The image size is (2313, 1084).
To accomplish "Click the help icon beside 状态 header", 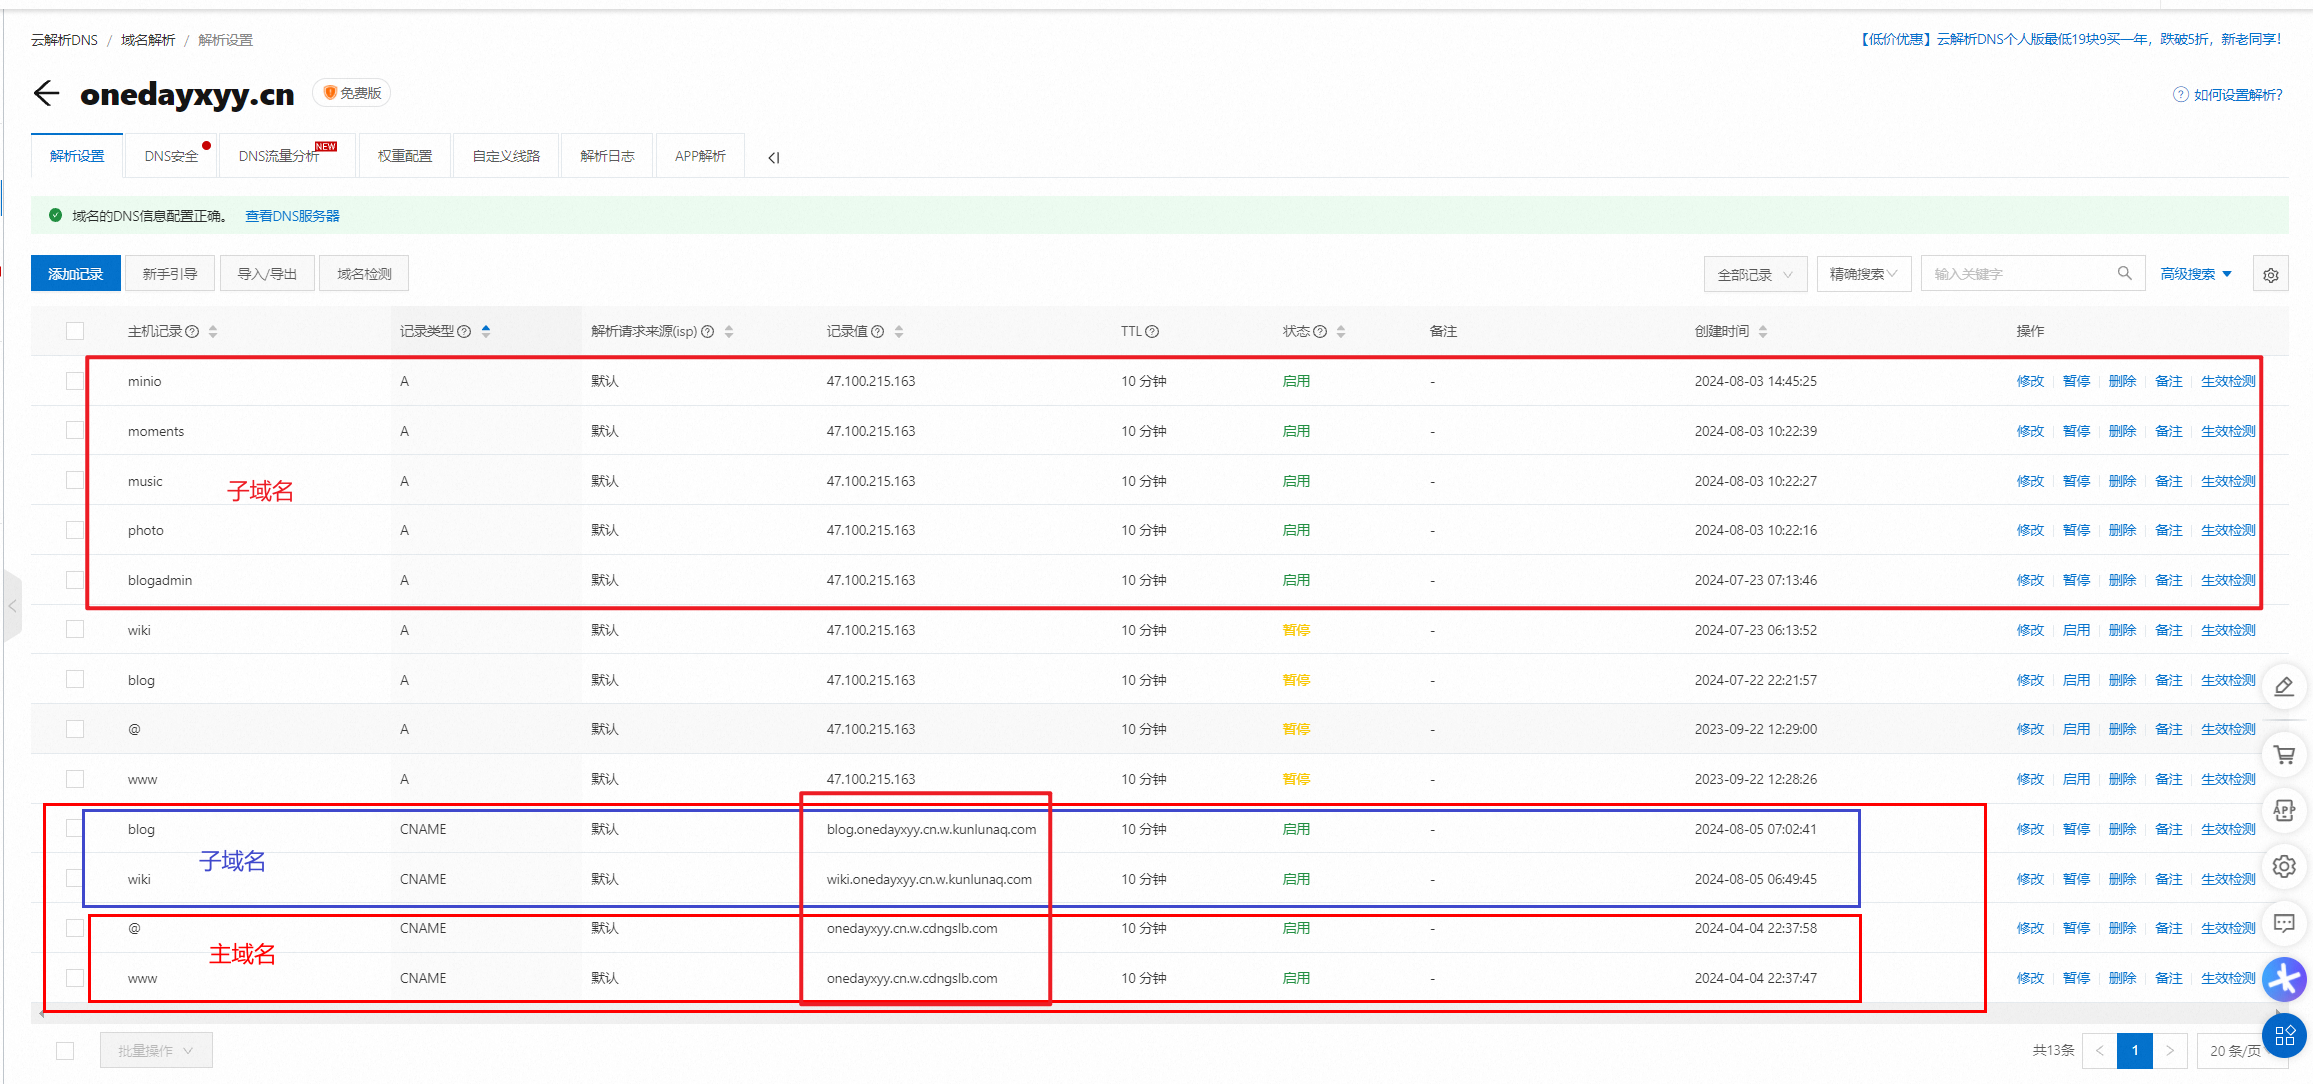I will pos(1320,332).
